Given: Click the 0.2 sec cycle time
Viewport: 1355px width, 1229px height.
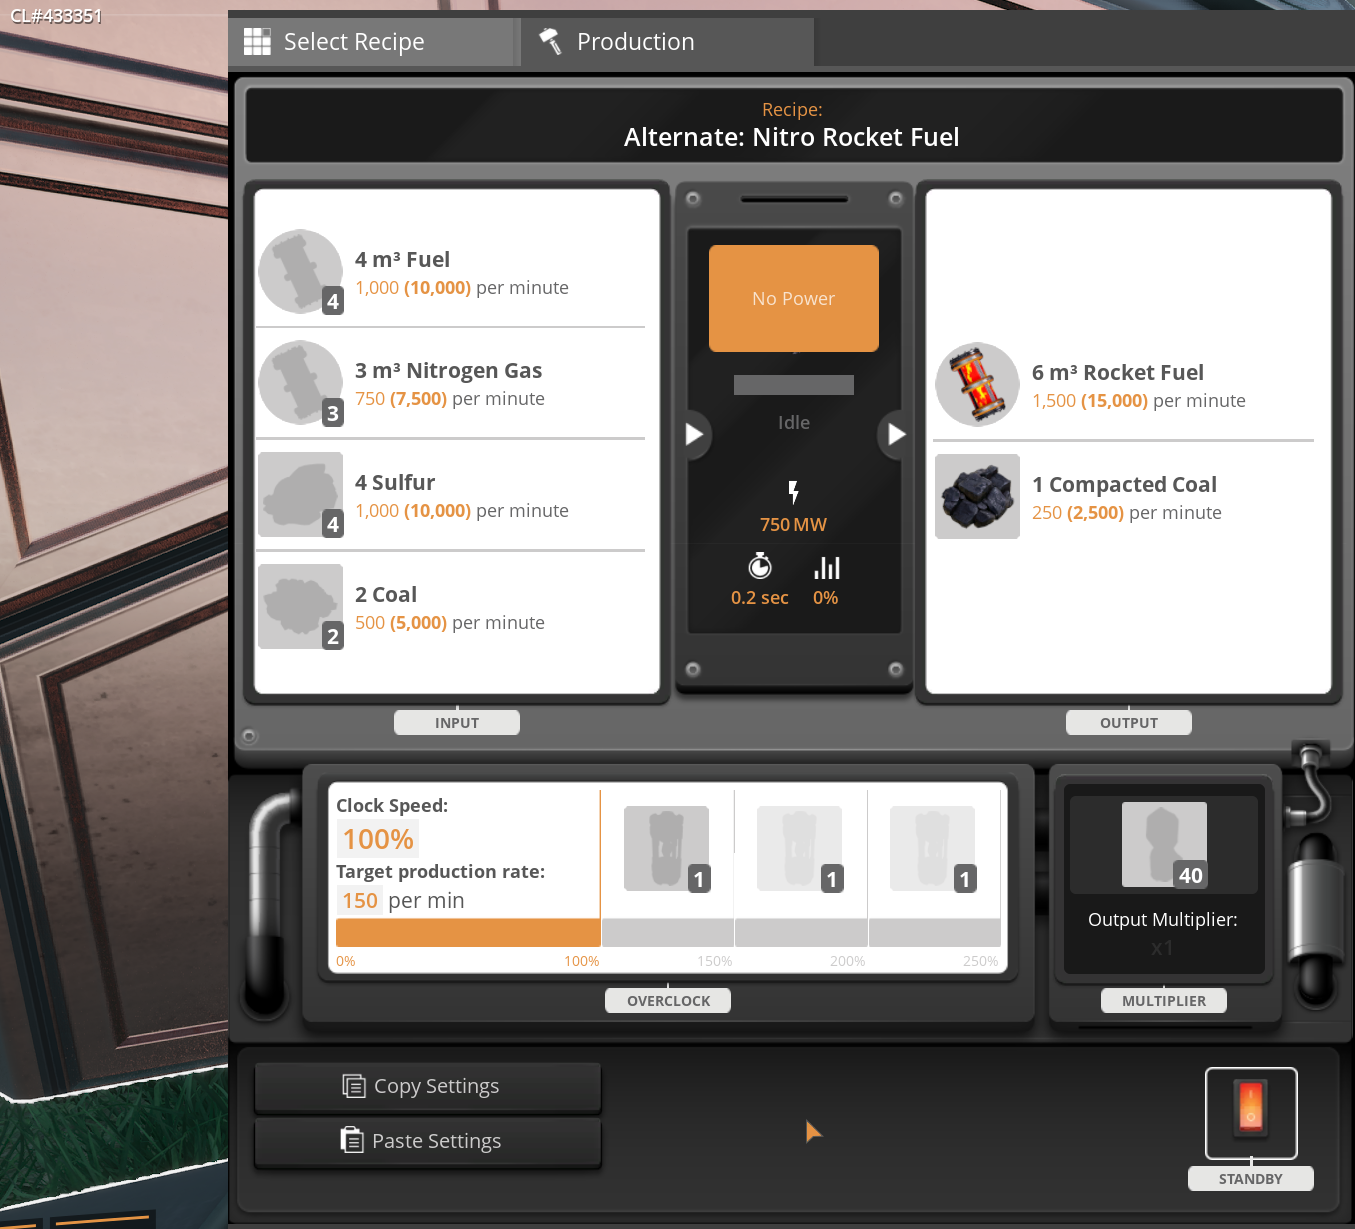Looking at the screenshot, I should [x=760, y=598].
